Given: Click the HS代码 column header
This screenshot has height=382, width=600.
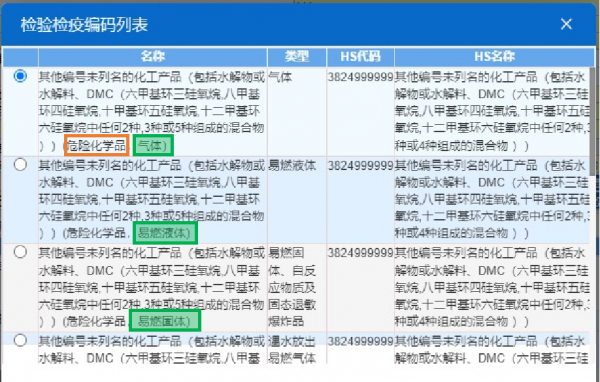Looking at the screenshot, I should 360,57.
